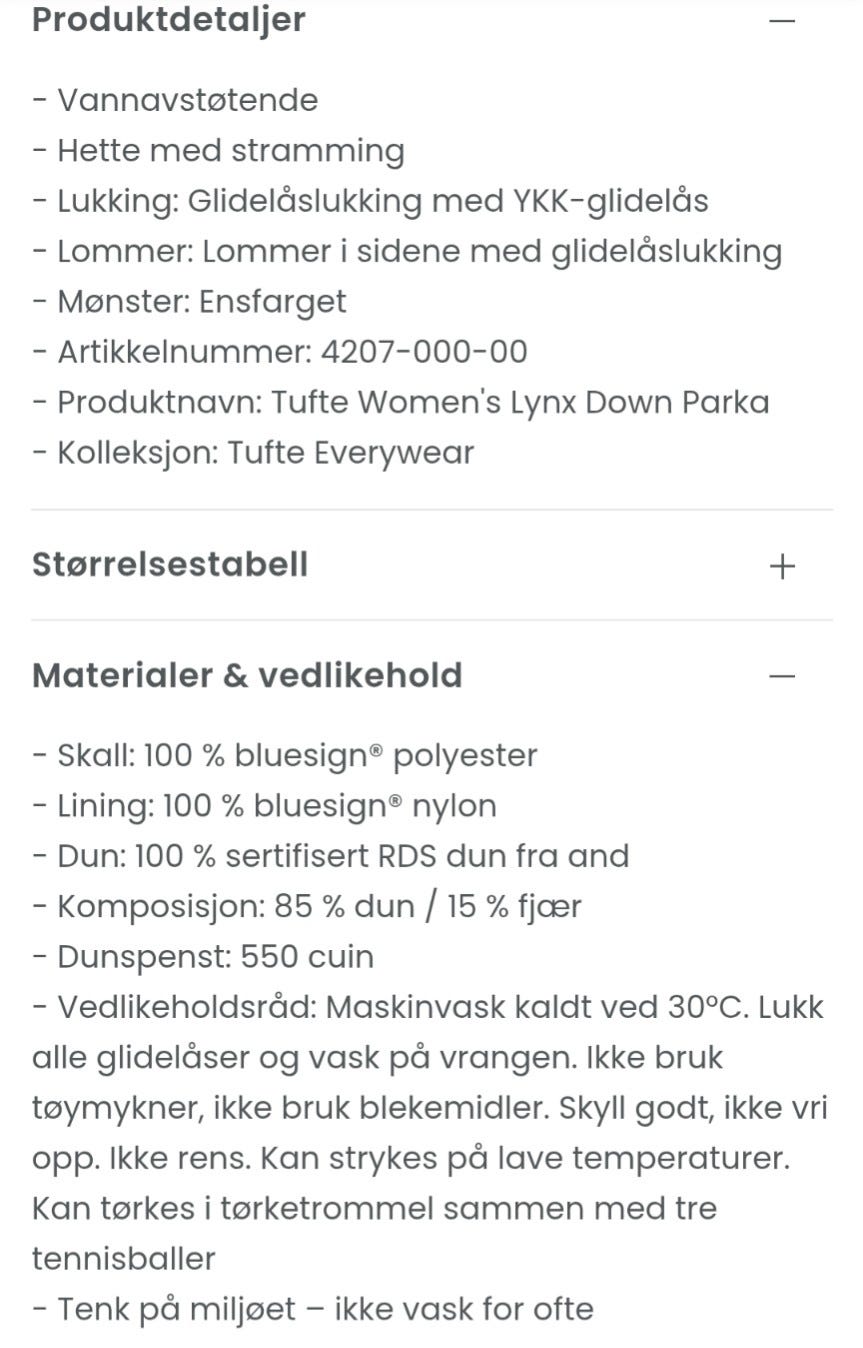Click the Materialer & vedlikehold heading
This screenshot has width=863, height=1348.
point(247,676)
